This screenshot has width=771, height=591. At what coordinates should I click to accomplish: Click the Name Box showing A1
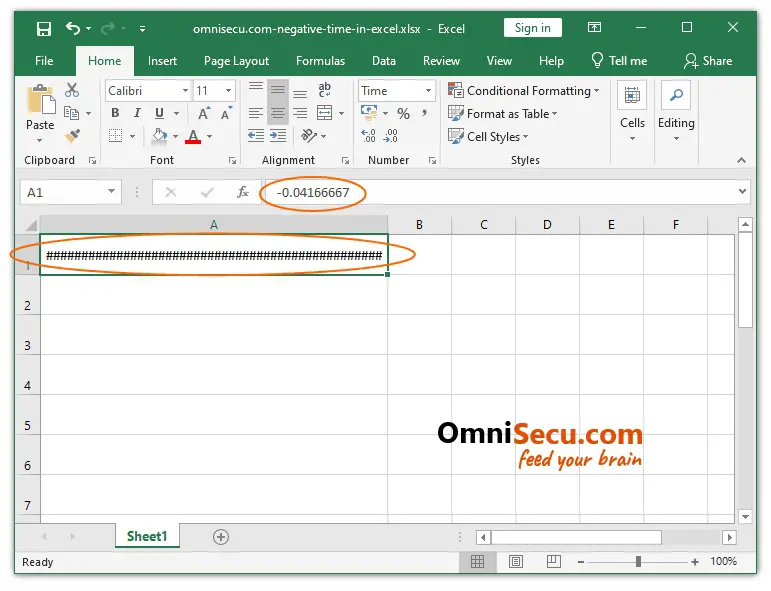pyautogui.click(x=71, y=192)
